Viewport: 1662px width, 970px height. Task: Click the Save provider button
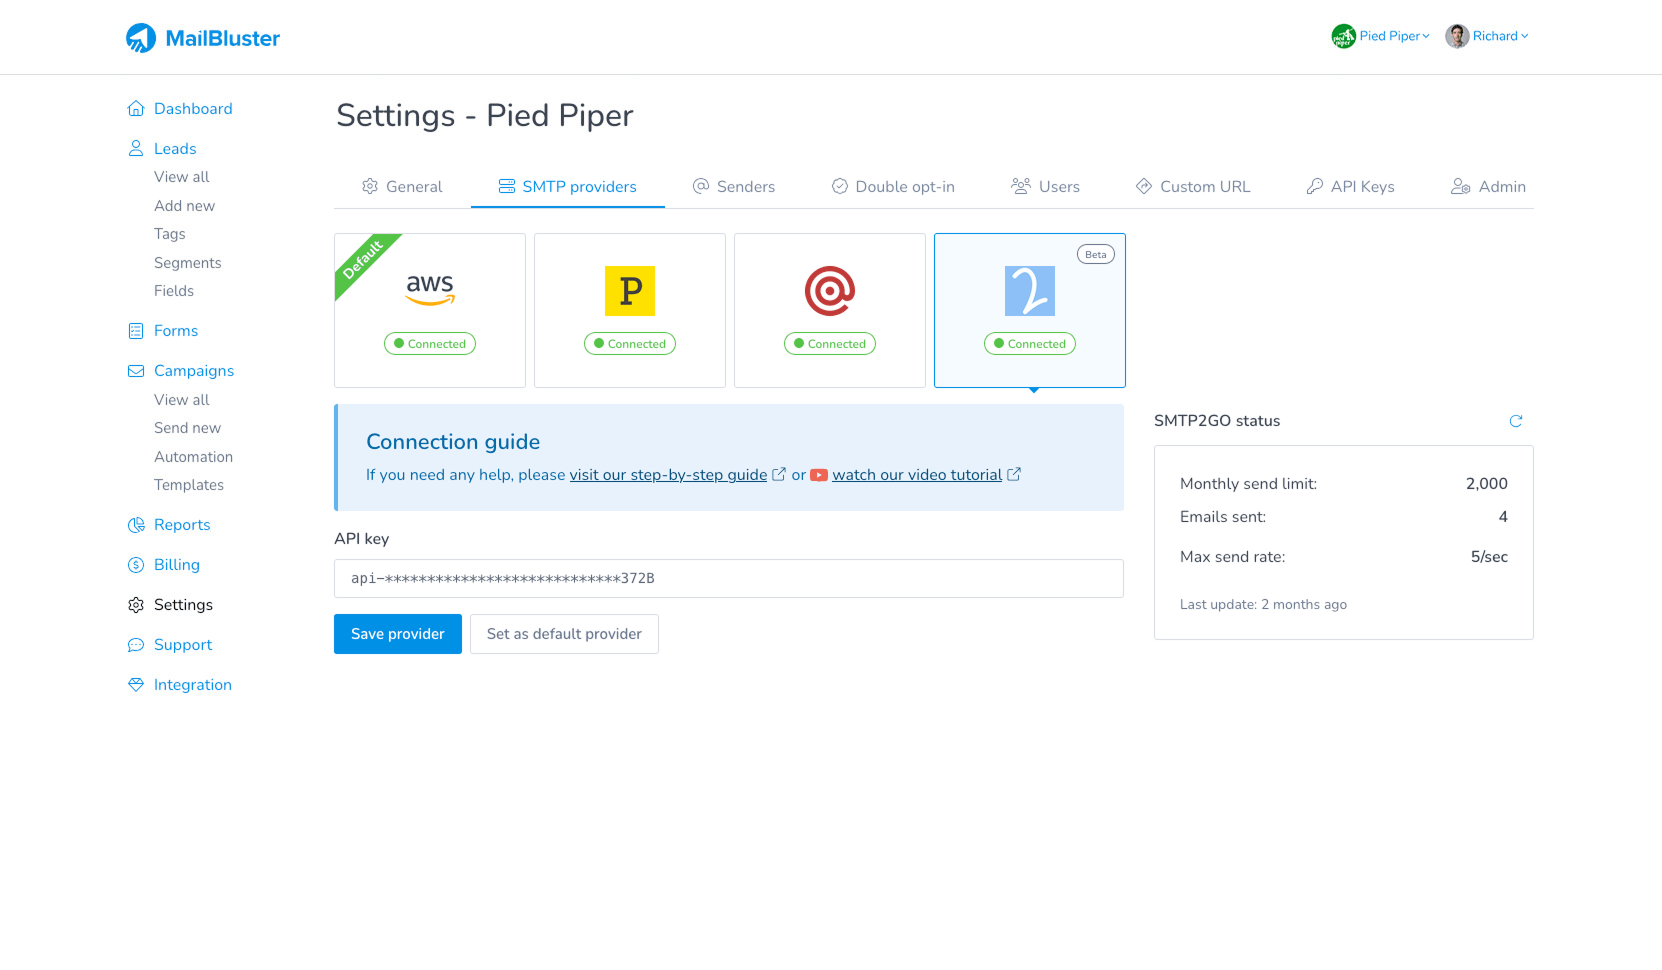coord(398,634)
